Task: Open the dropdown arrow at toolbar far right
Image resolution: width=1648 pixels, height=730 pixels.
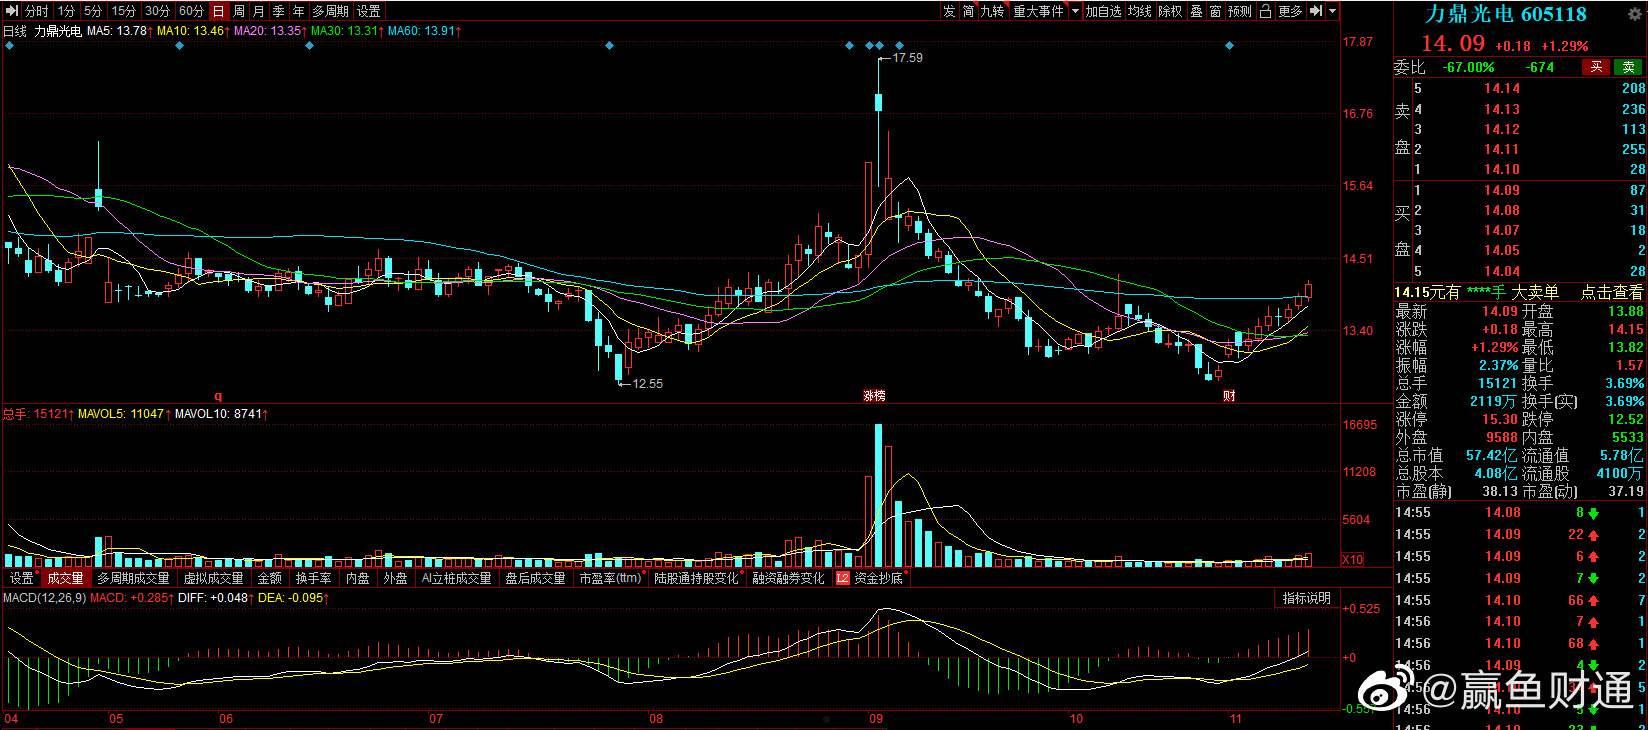Action: tap(1332, 11)
